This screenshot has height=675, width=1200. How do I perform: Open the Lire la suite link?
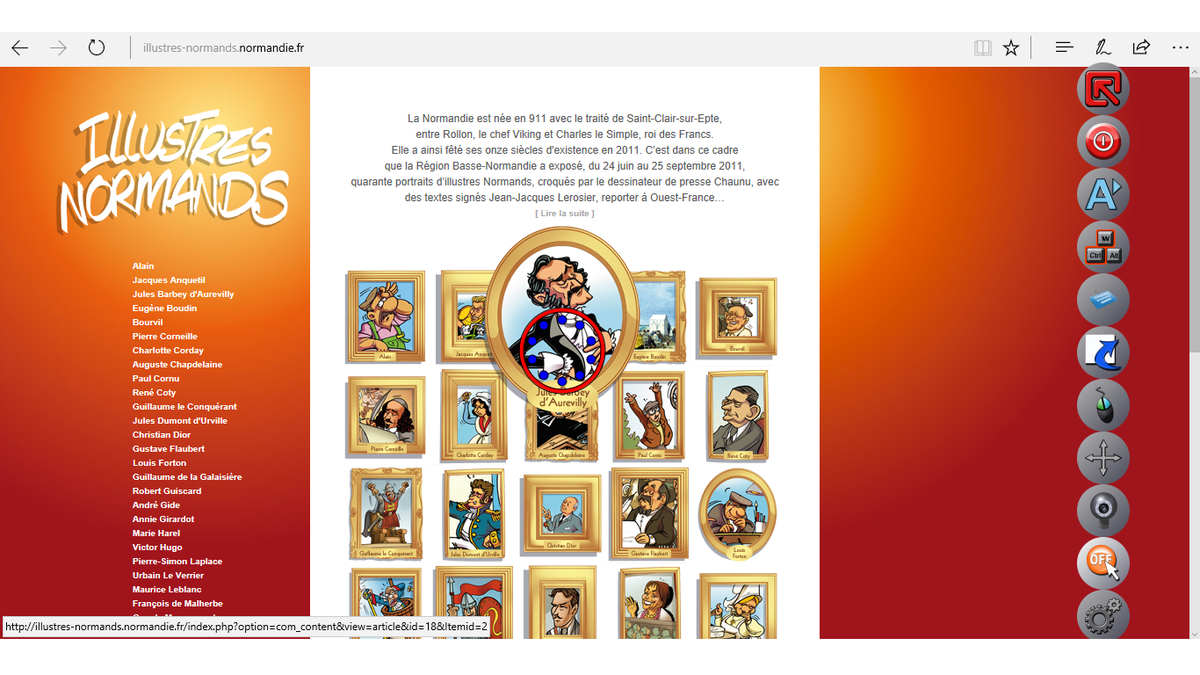(565, 213)
